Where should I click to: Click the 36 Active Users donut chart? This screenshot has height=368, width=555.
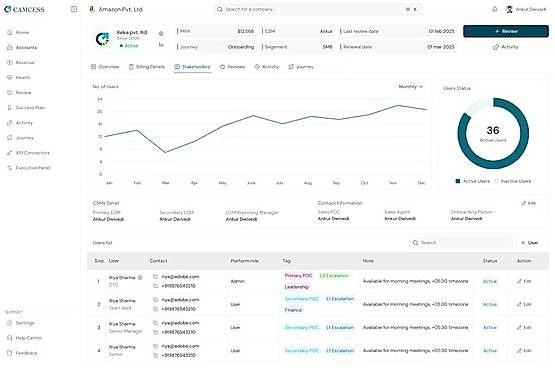pyautogui.click(x=493, y=134)
